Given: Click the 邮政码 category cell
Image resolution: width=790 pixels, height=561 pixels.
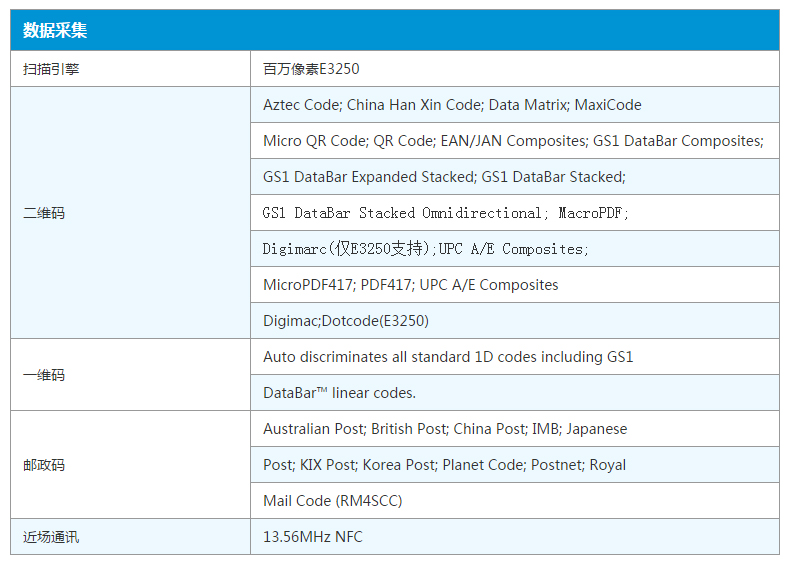Looking at the screenshot, I should coord(130,465).
